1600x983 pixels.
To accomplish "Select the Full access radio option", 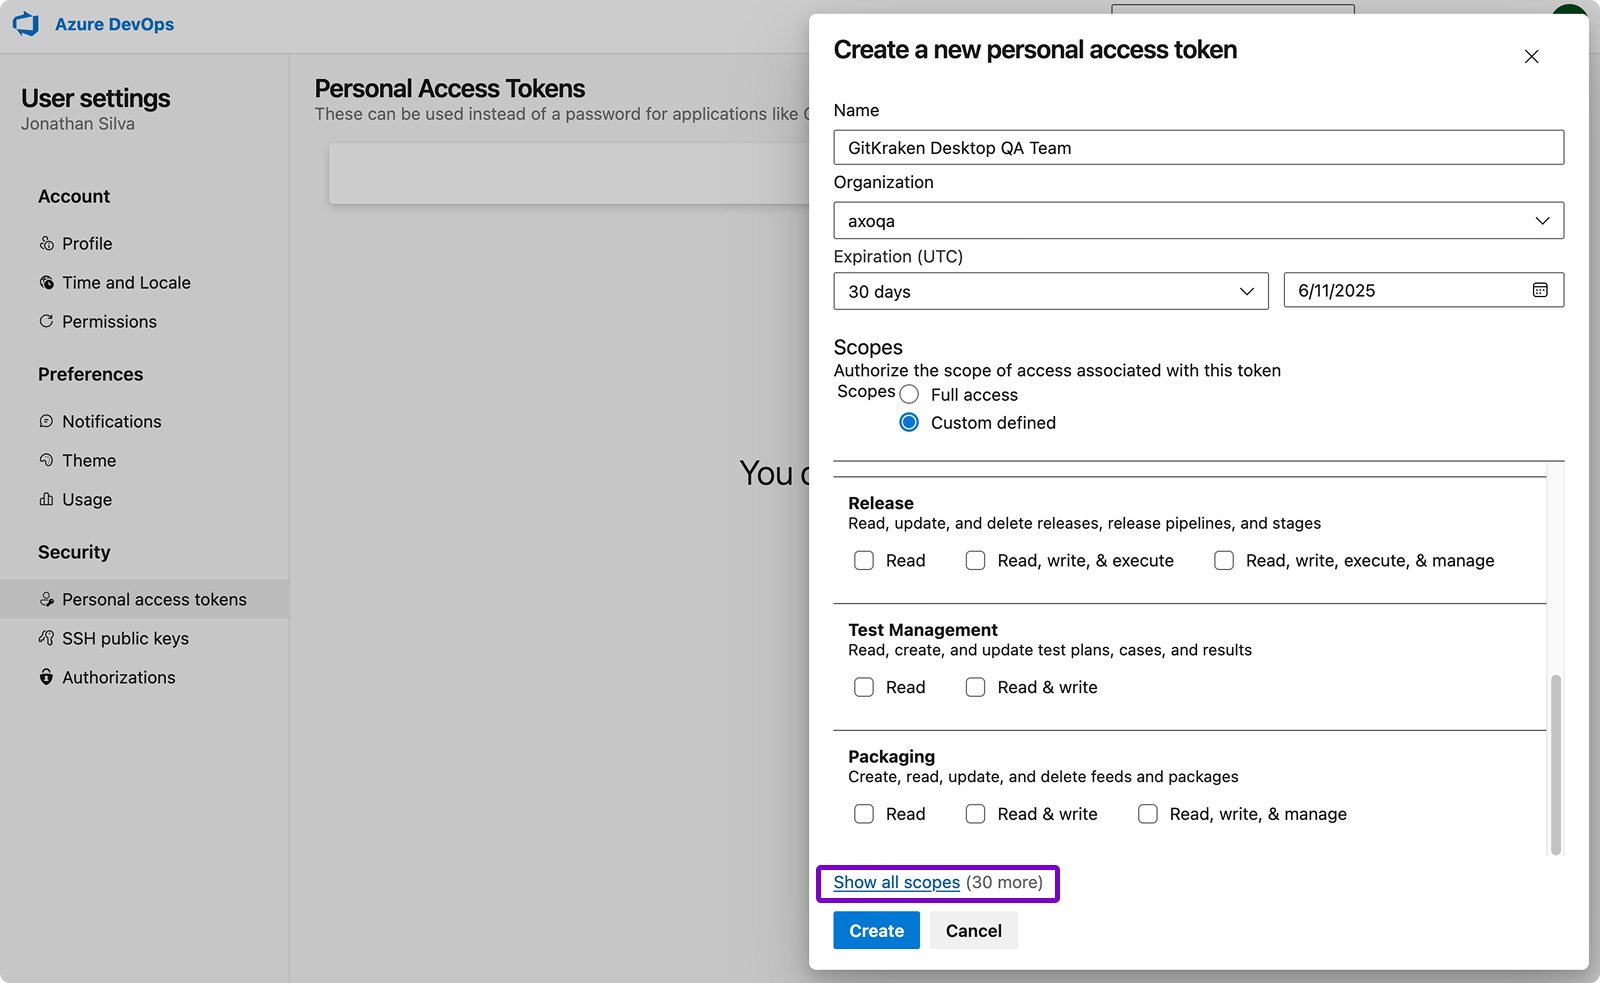I will (x=909, y=395).
